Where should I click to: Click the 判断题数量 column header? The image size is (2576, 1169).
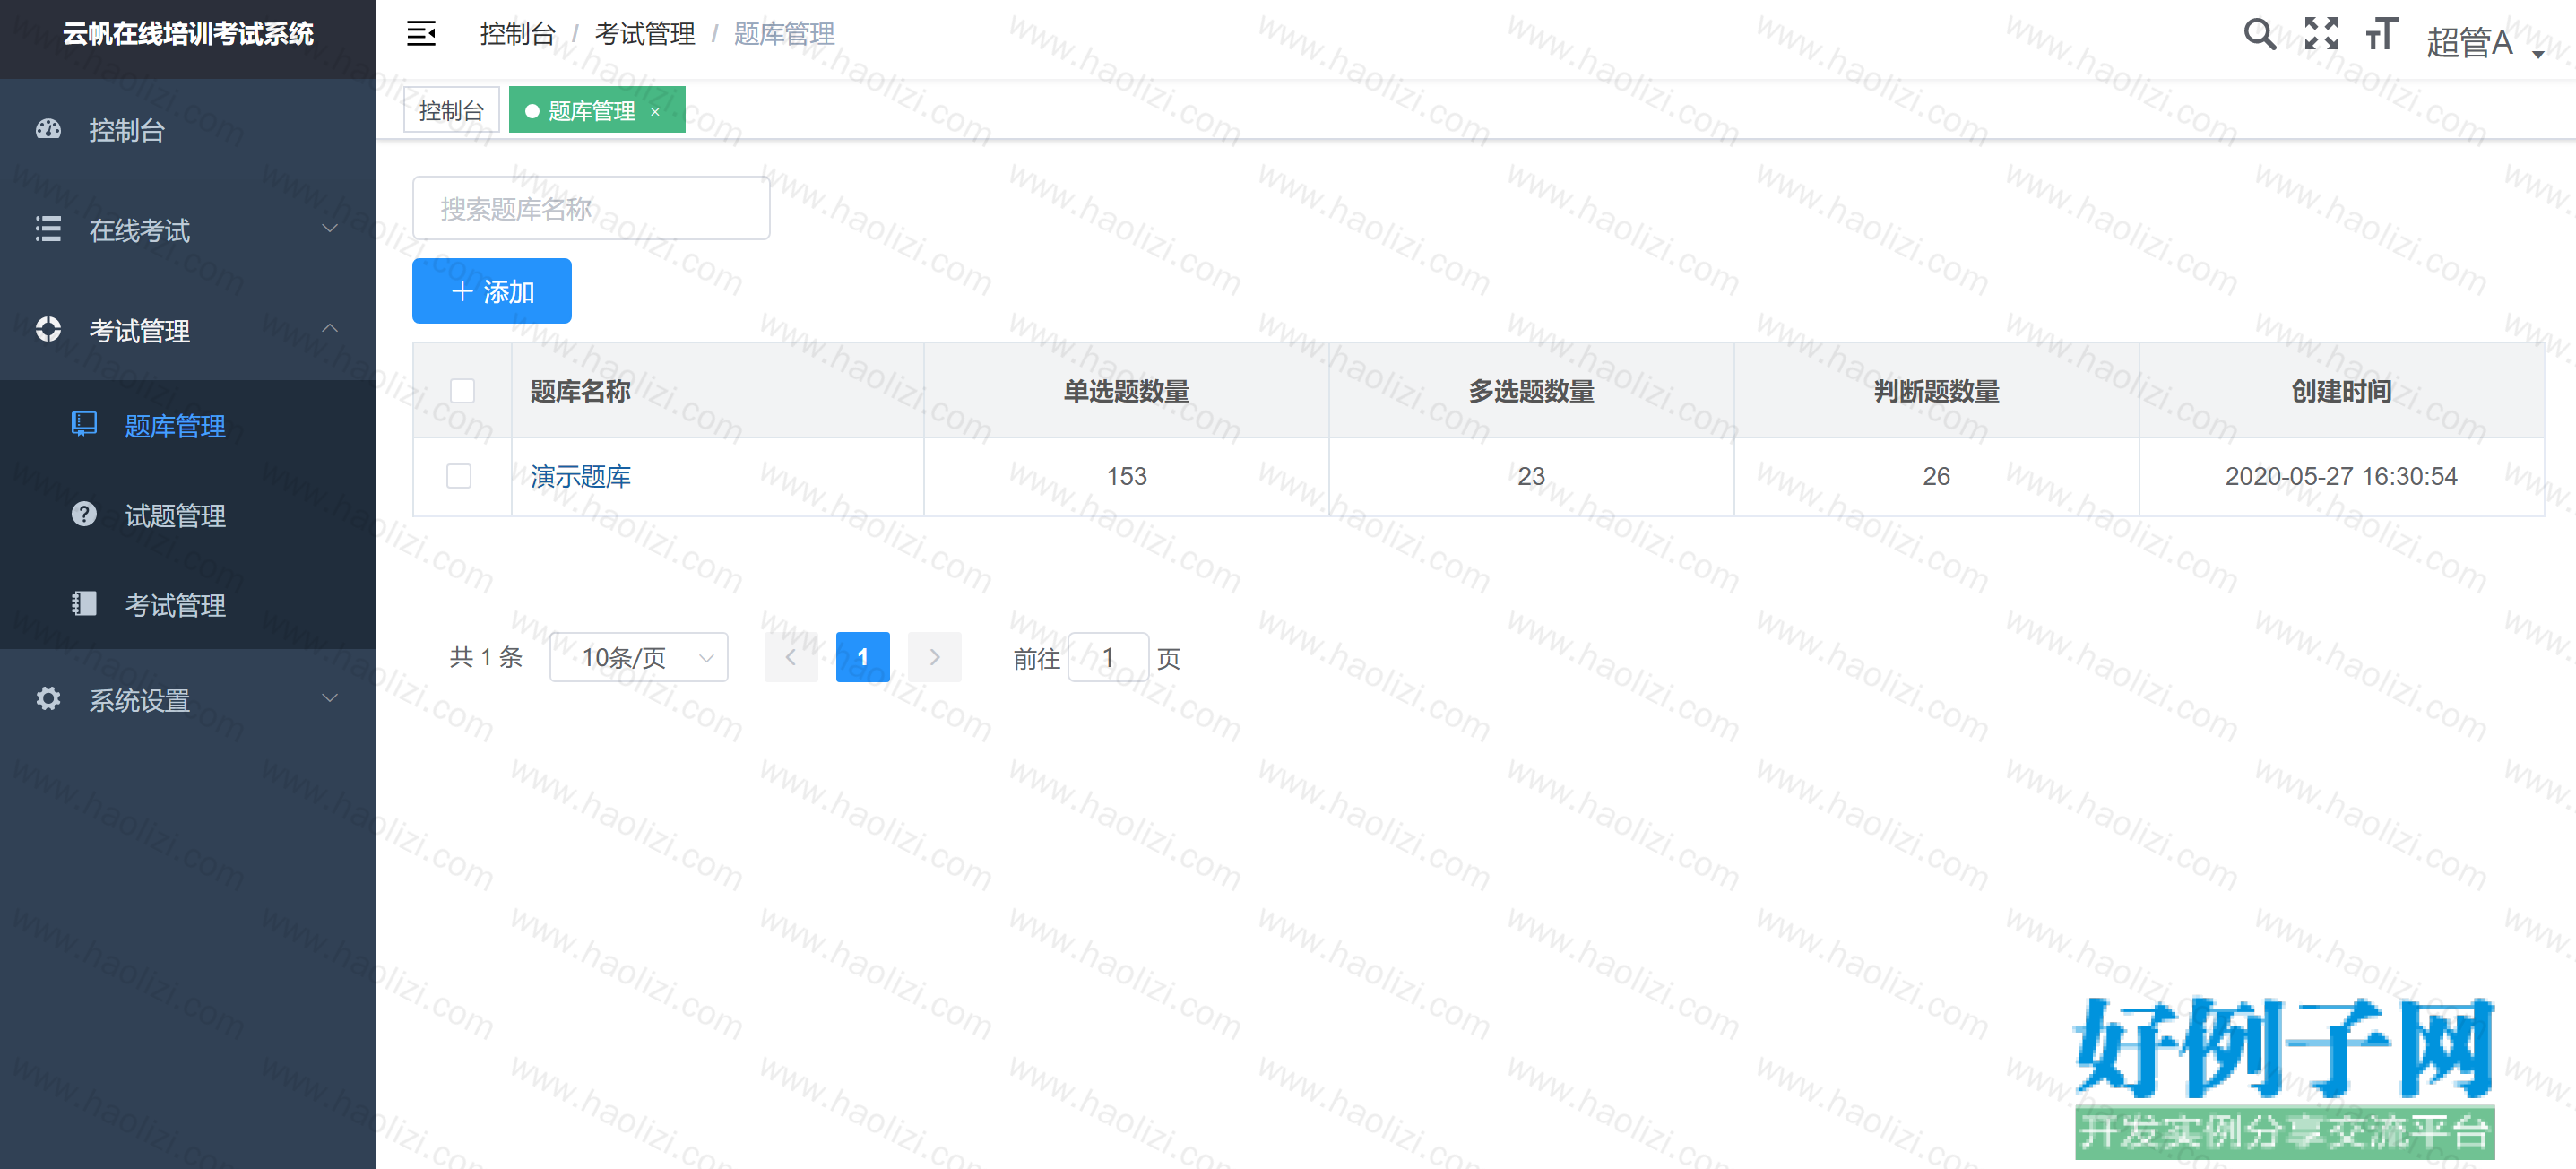pyautogui.click(x=1936, y=391)
